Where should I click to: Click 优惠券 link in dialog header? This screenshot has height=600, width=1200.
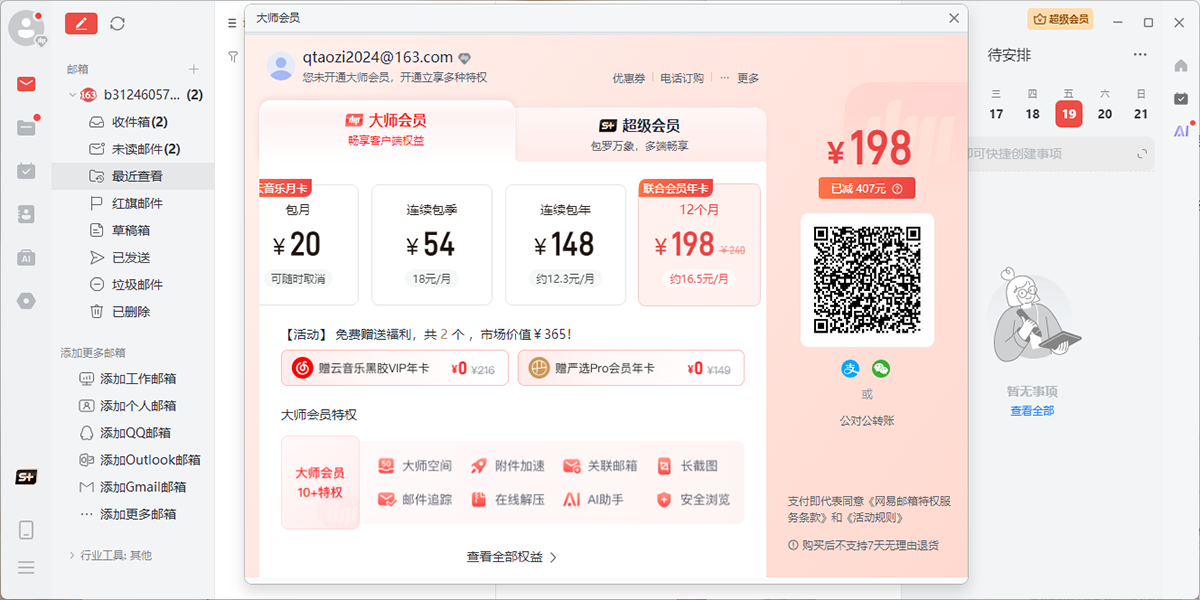click(629, 78)
